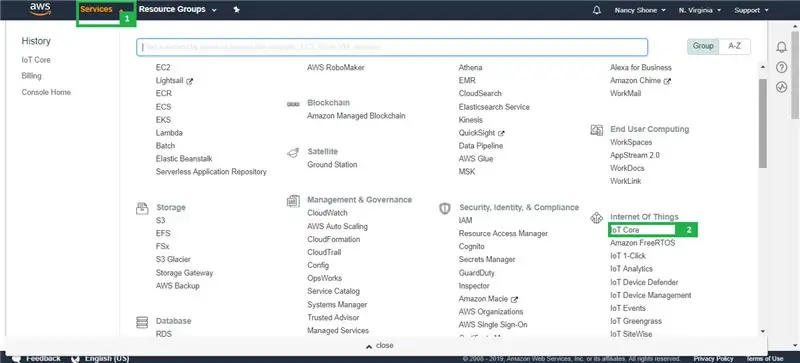The width and height of the screenshot is (800, 363).
Task: Click the right sidebar help question icon
Action: pyautogui.click(x=782, y=67)
